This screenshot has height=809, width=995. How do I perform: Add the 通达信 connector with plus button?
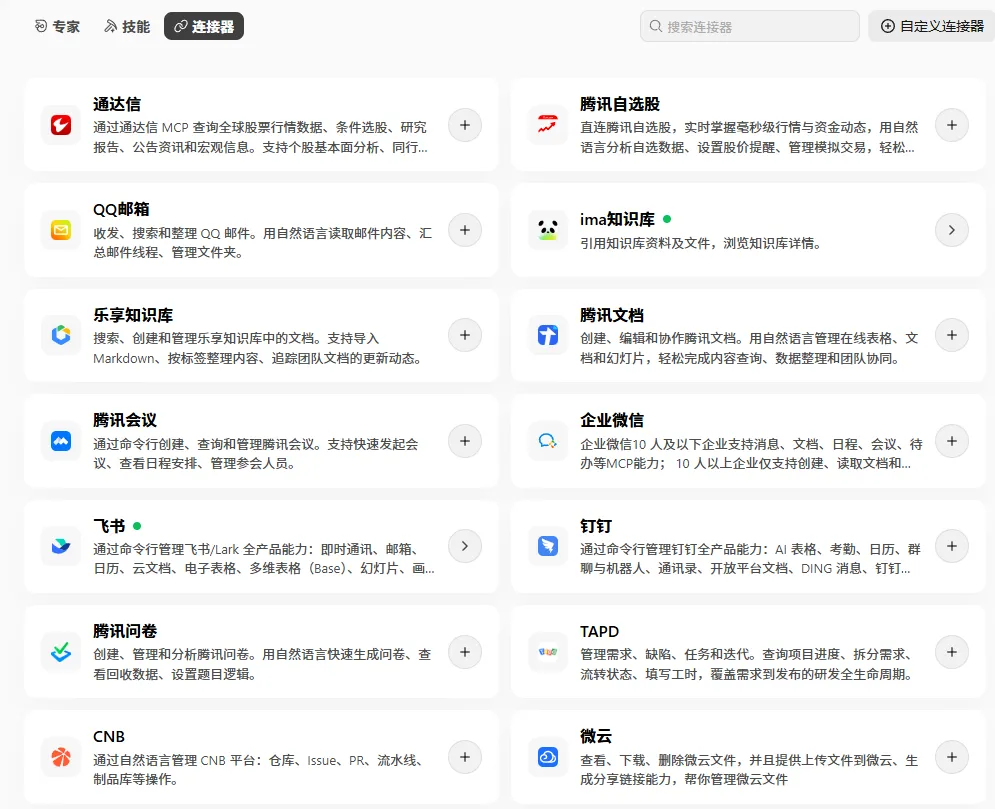point(465,125)
